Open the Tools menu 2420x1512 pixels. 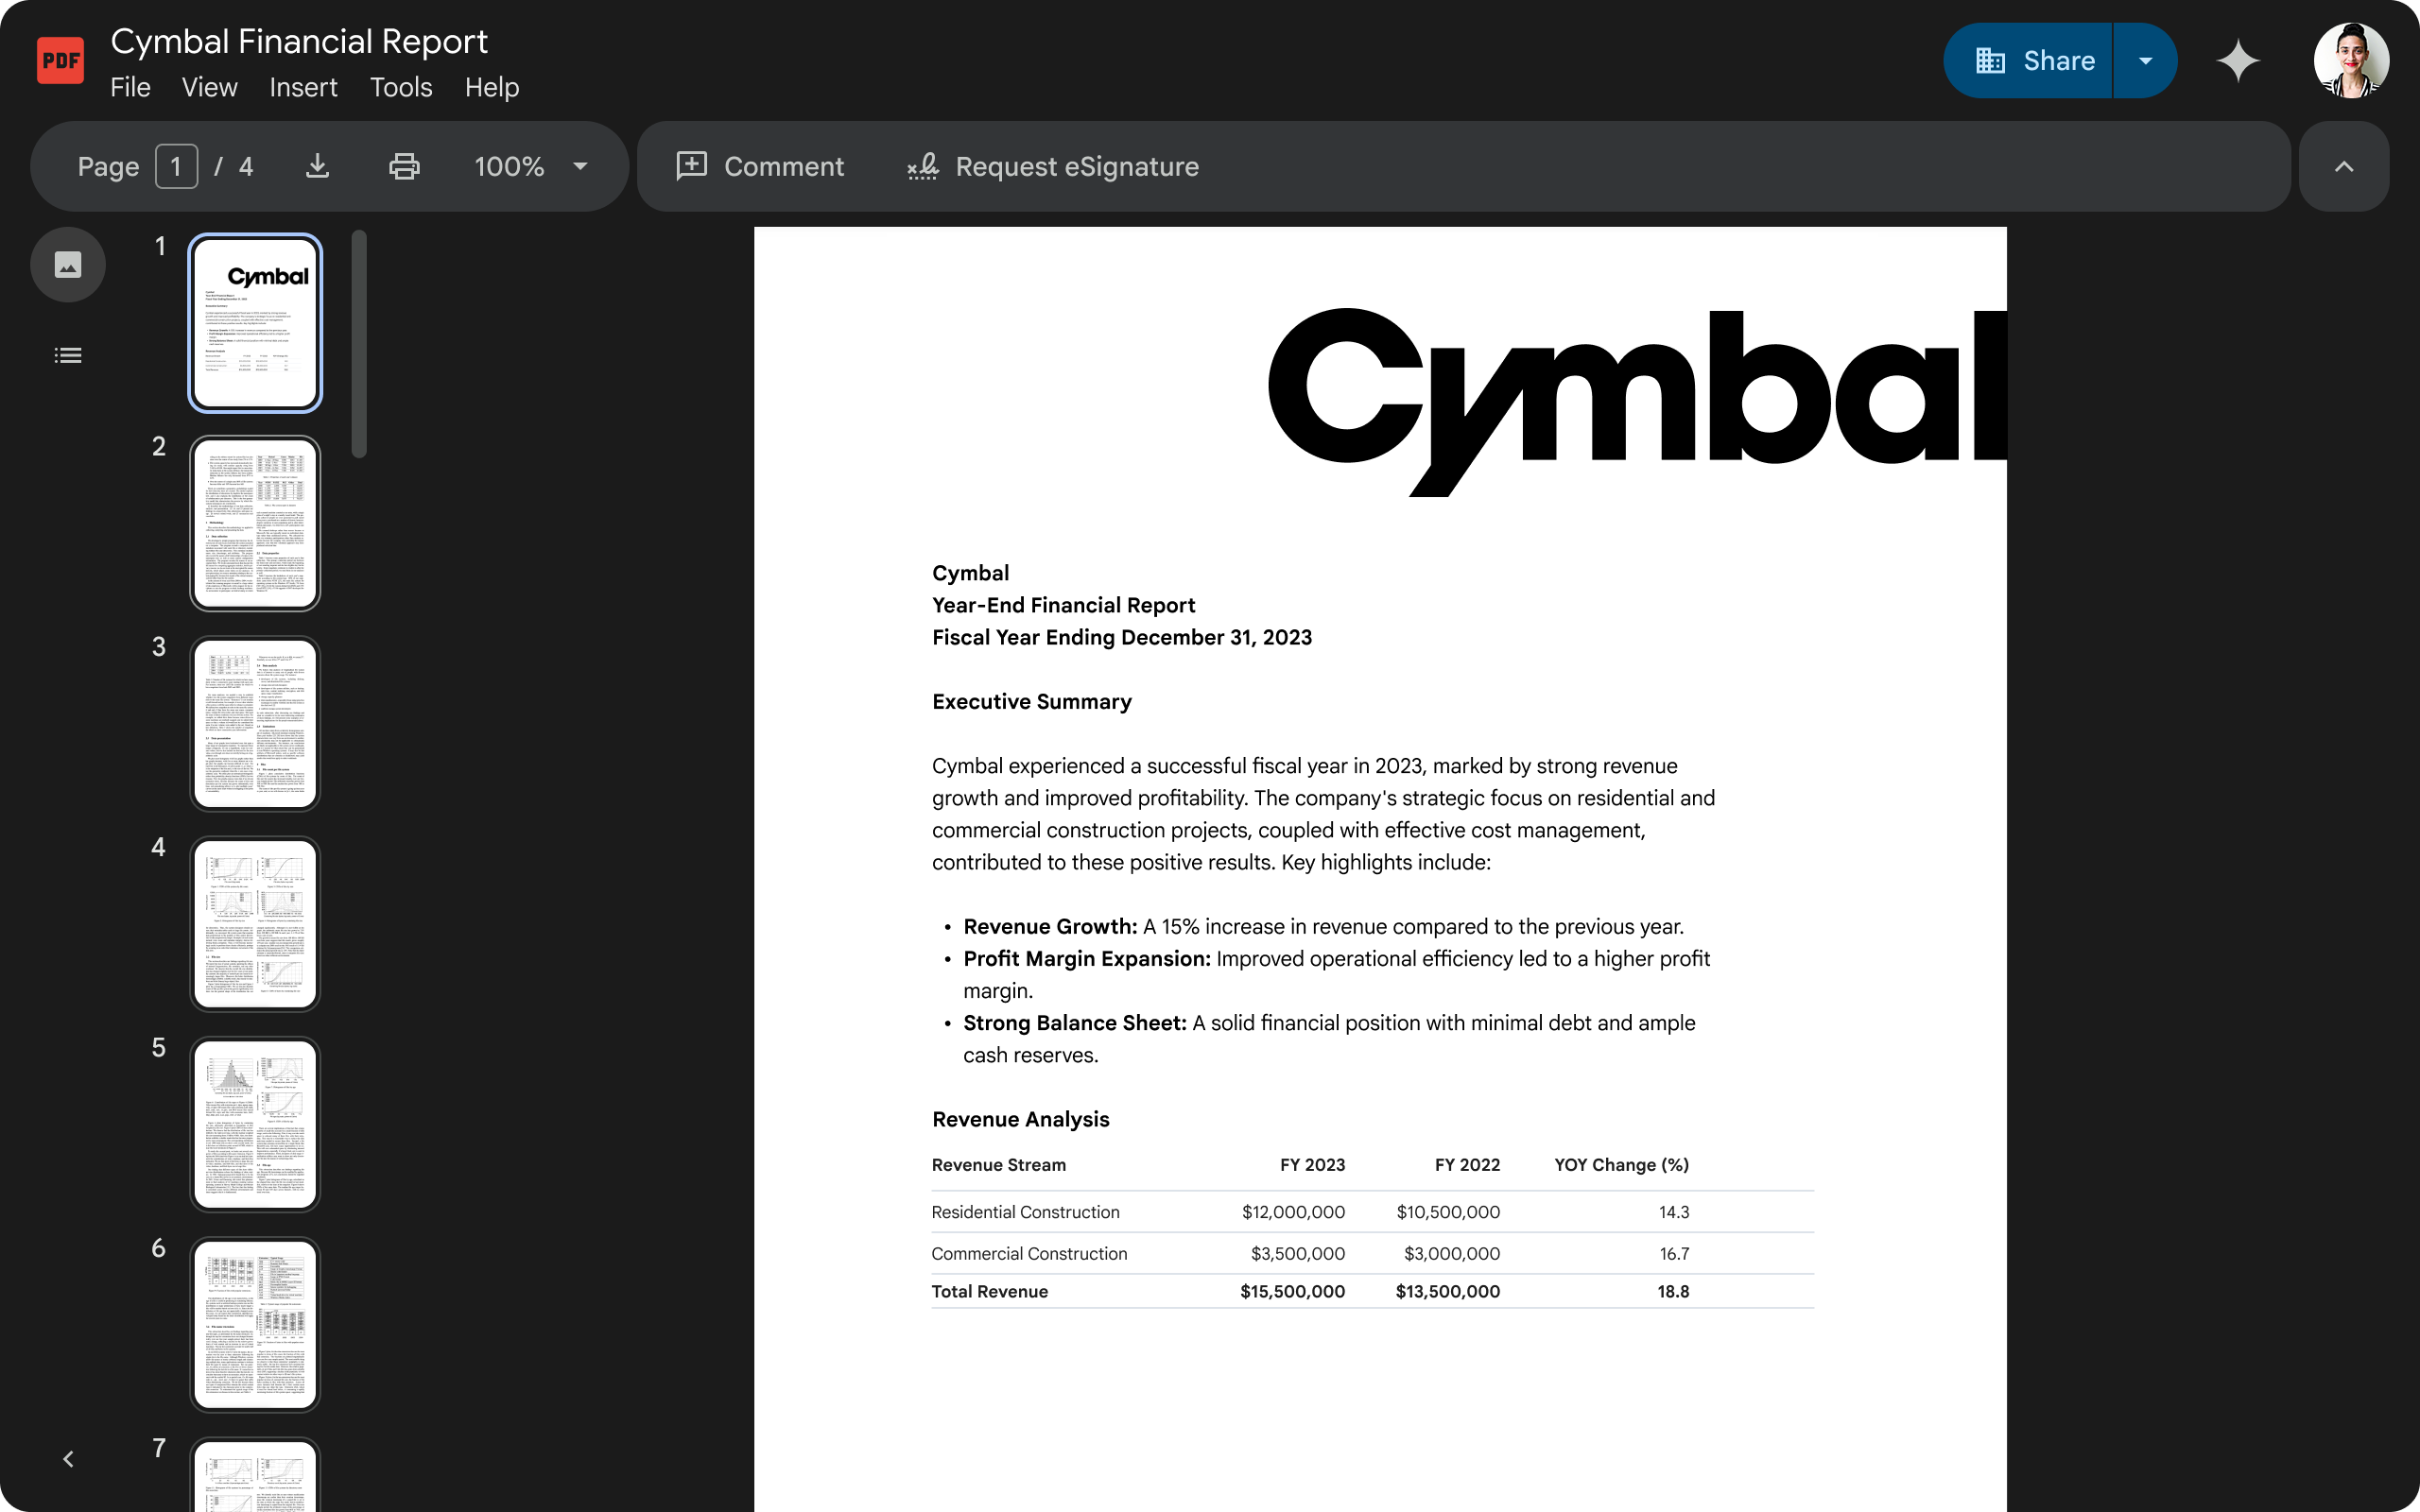click(x=400, y=88)
